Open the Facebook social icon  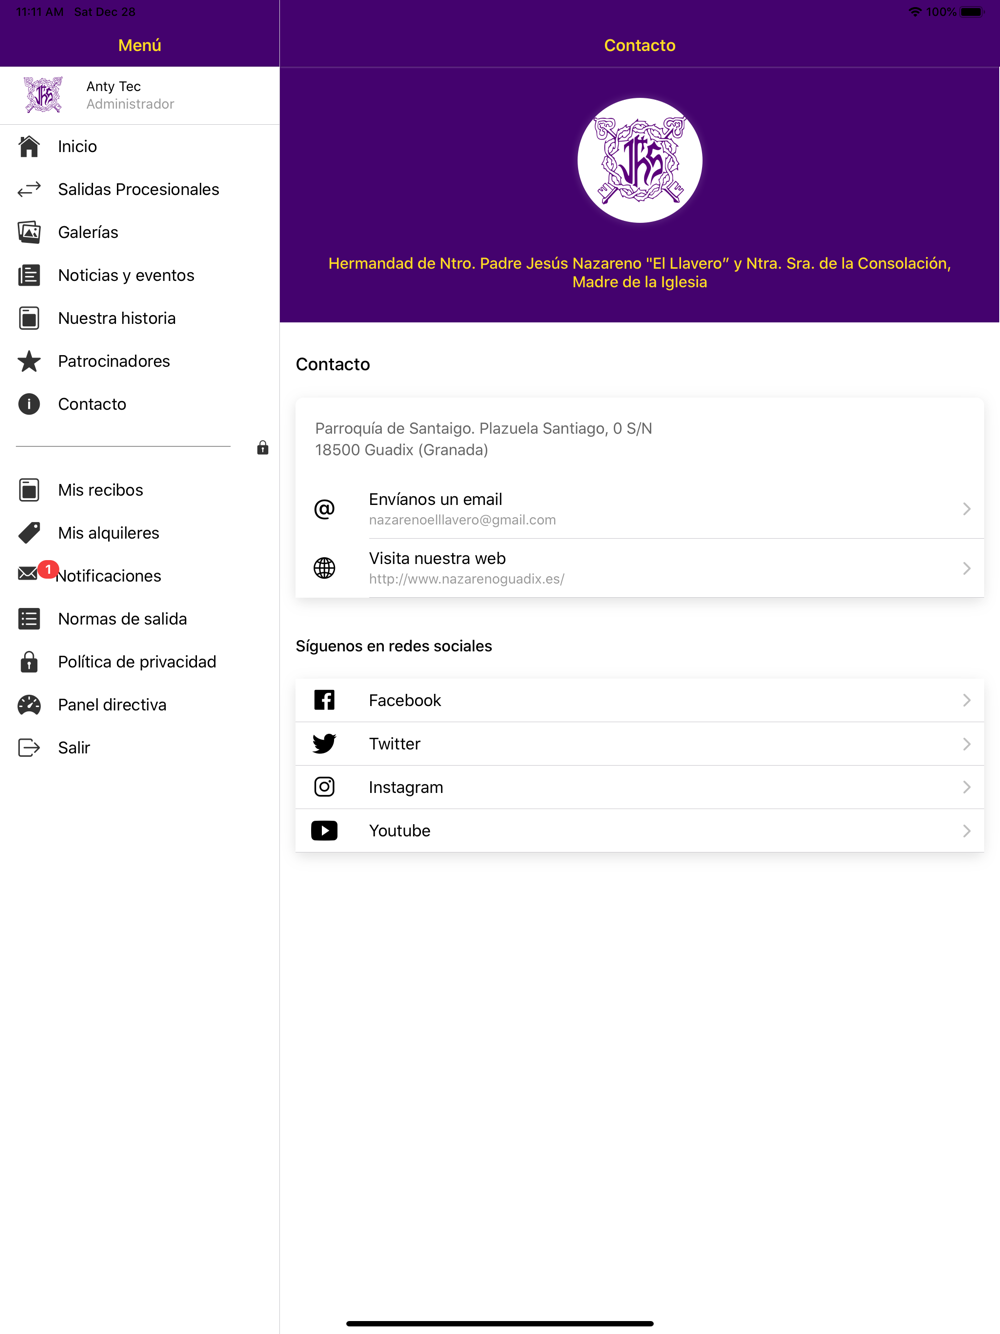pyautogui.click(x=324, y=700)
